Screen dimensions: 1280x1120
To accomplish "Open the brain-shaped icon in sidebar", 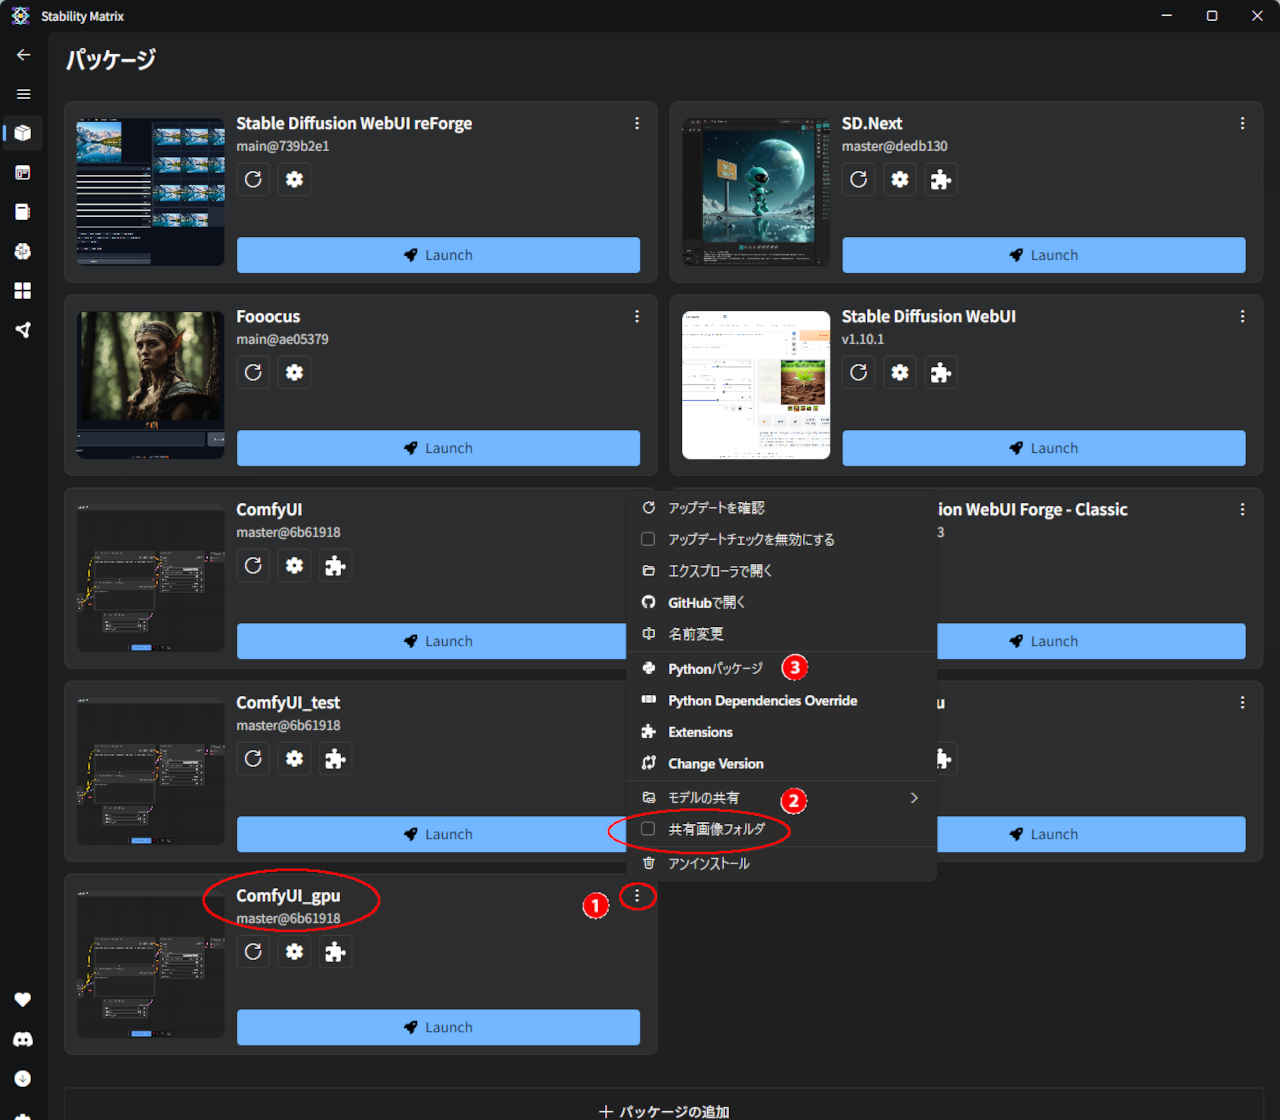I will pos(23,251).
